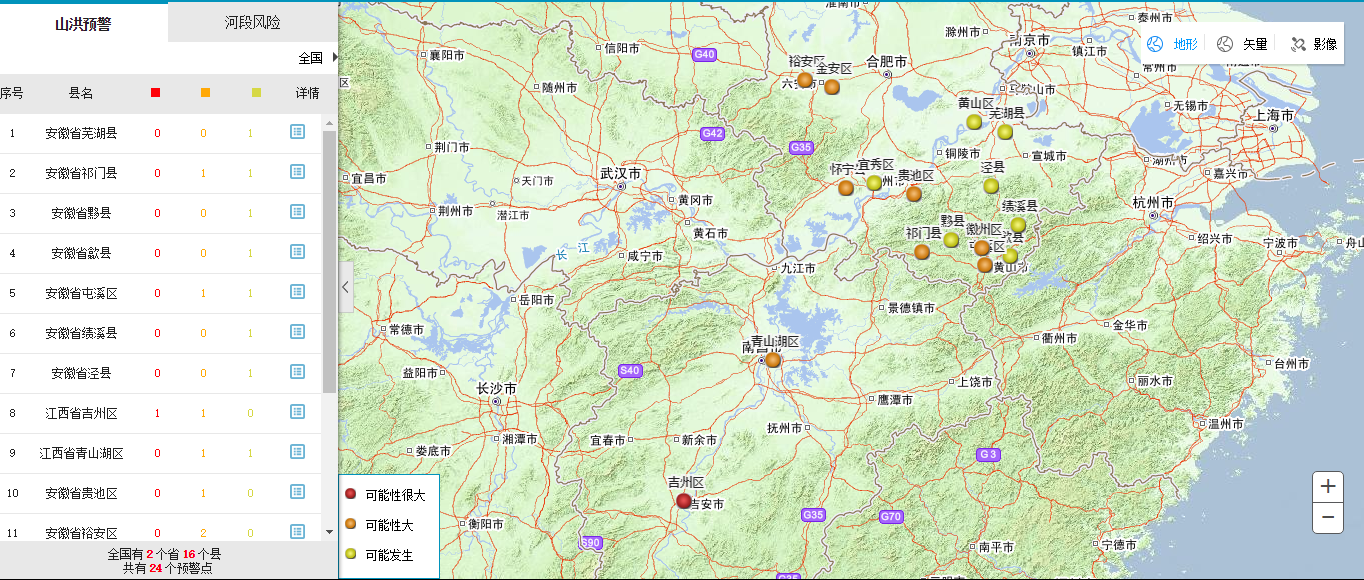Open details icon for 江西省吉州区
The image size is (1364, 580).
coord(297,412)
